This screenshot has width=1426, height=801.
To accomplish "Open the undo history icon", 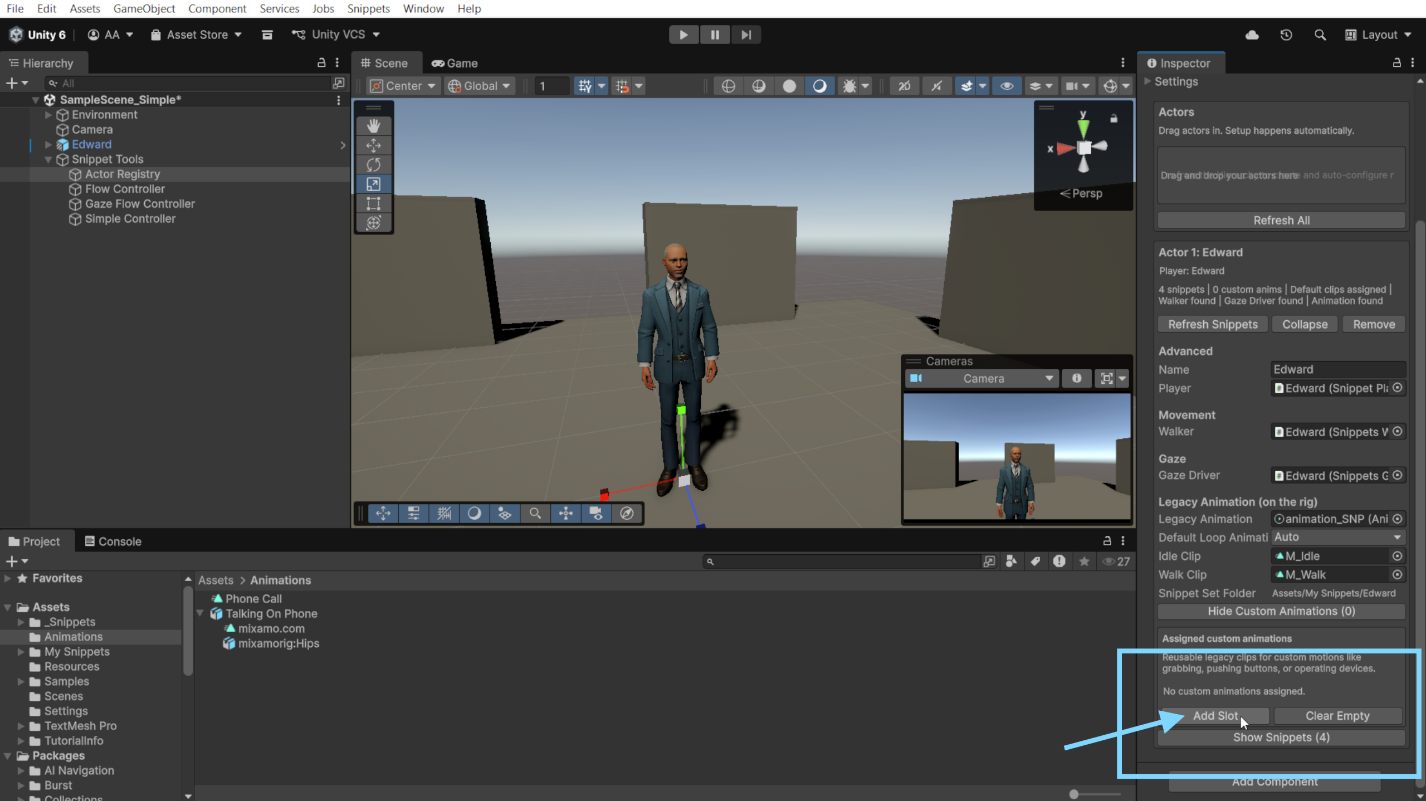I will pyautogui.click(x=1286, y=35).
